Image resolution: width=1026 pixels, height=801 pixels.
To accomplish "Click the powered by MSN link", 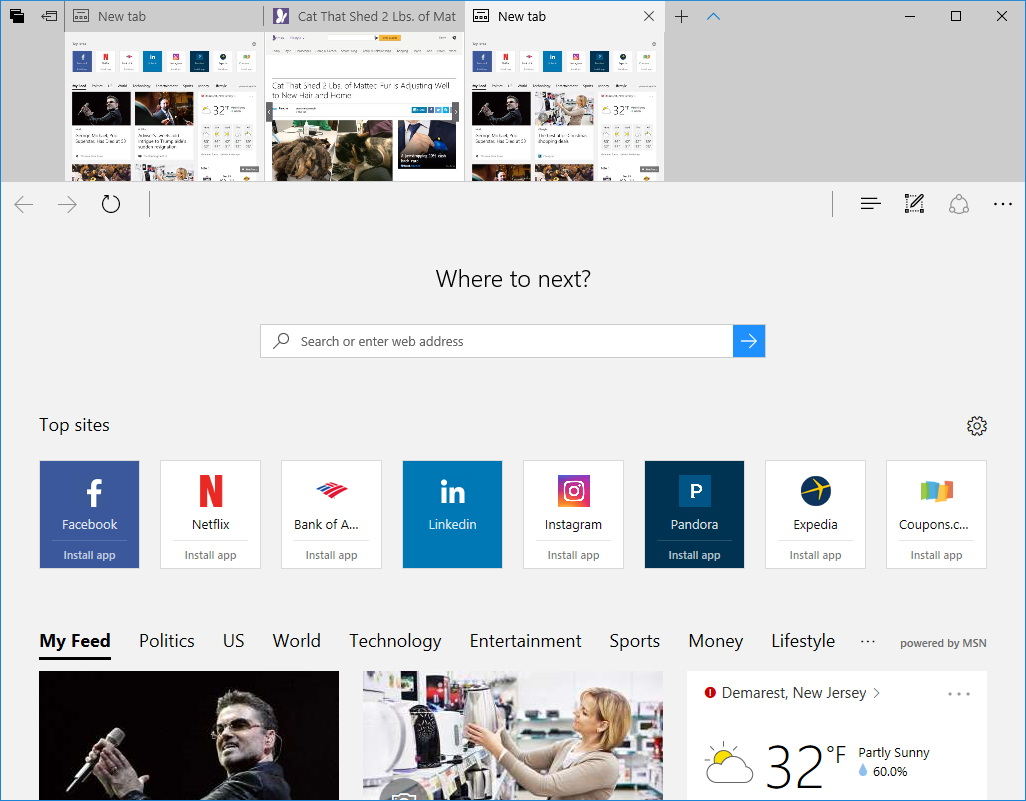I will 943,643.
